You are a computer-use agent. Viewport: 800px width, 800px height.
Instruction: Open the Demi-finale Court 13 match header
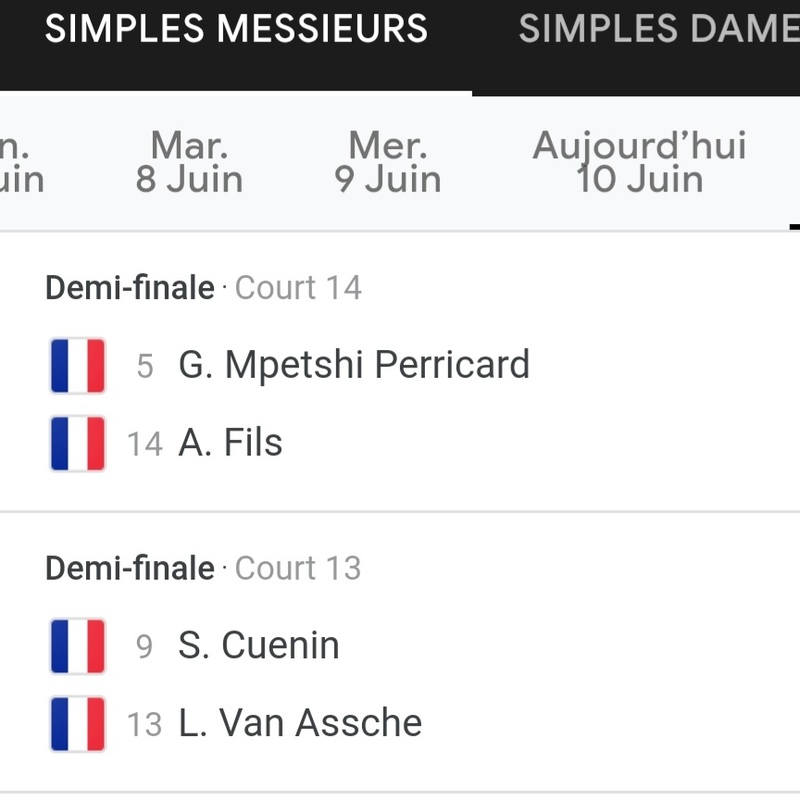click(203, 568)
